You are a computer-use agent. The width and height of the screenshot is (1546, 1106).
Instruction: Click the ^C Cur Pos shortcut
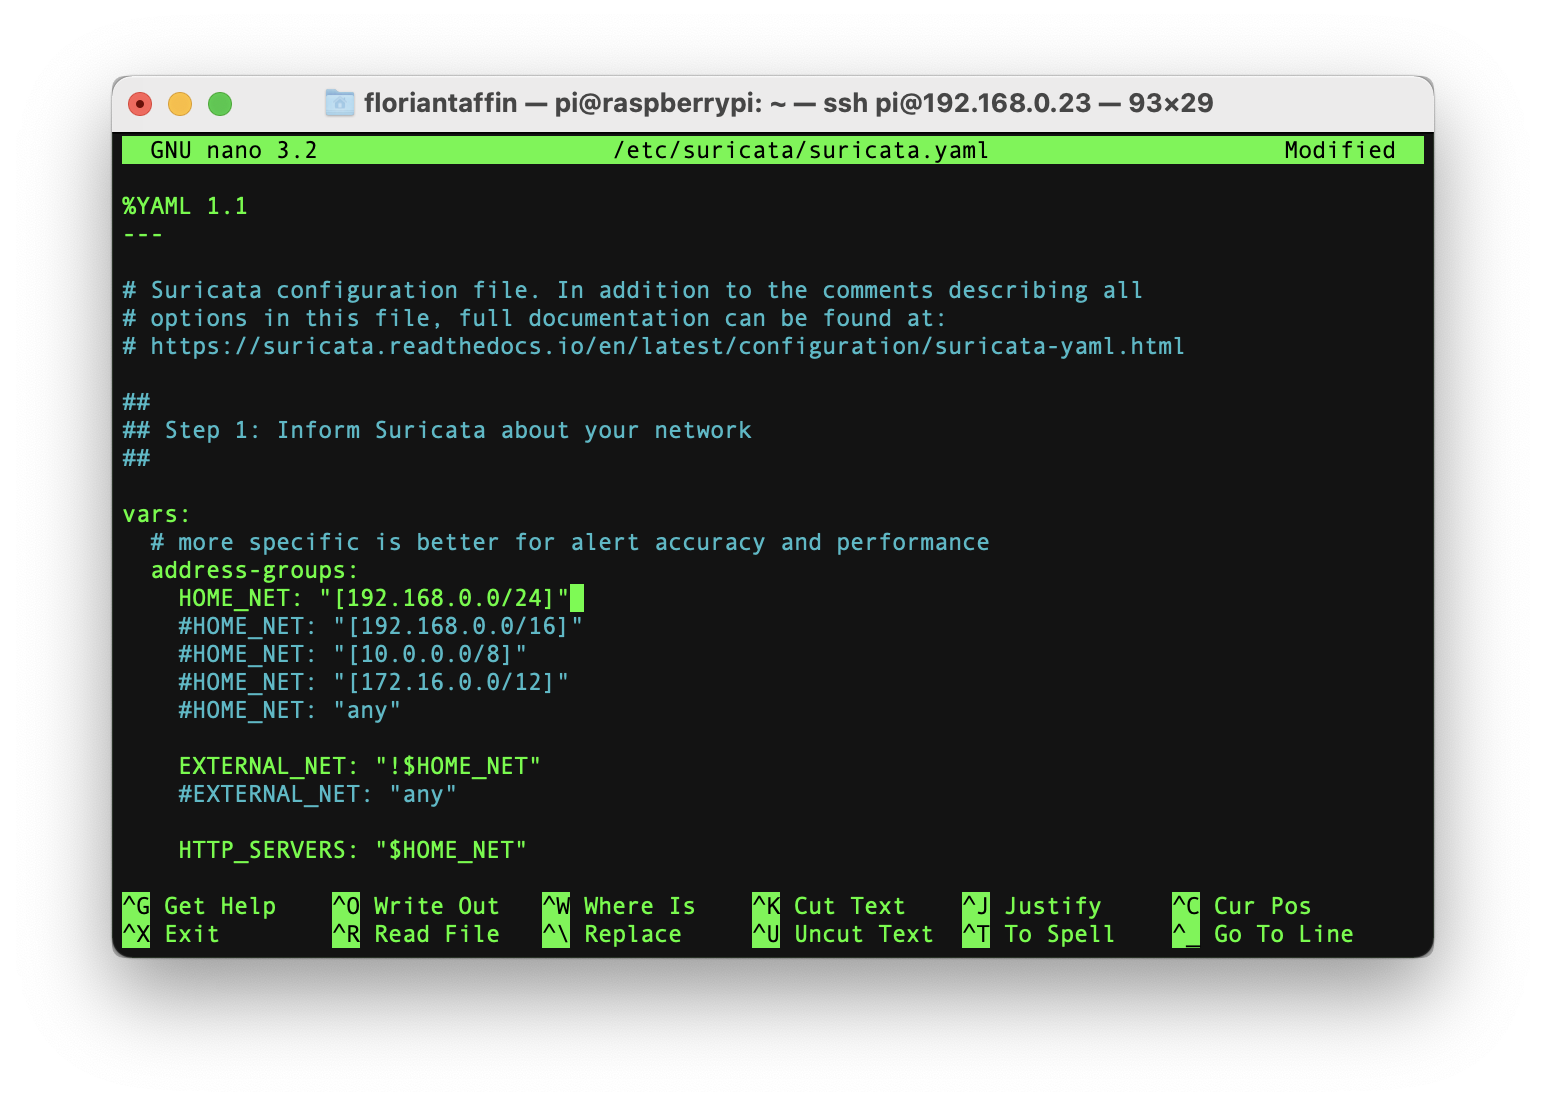pyautogui.click(x=1242, y=906)
